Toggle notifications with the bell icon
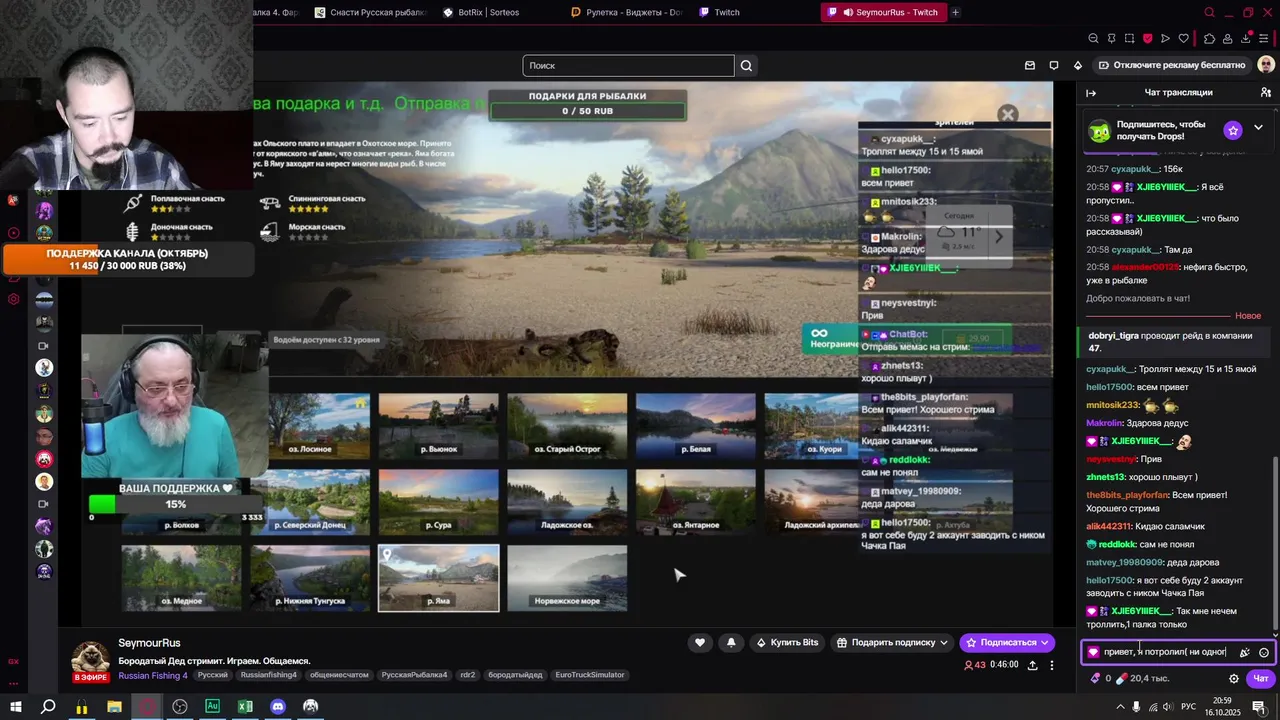 pyautogui.click(x=731, y=643)
